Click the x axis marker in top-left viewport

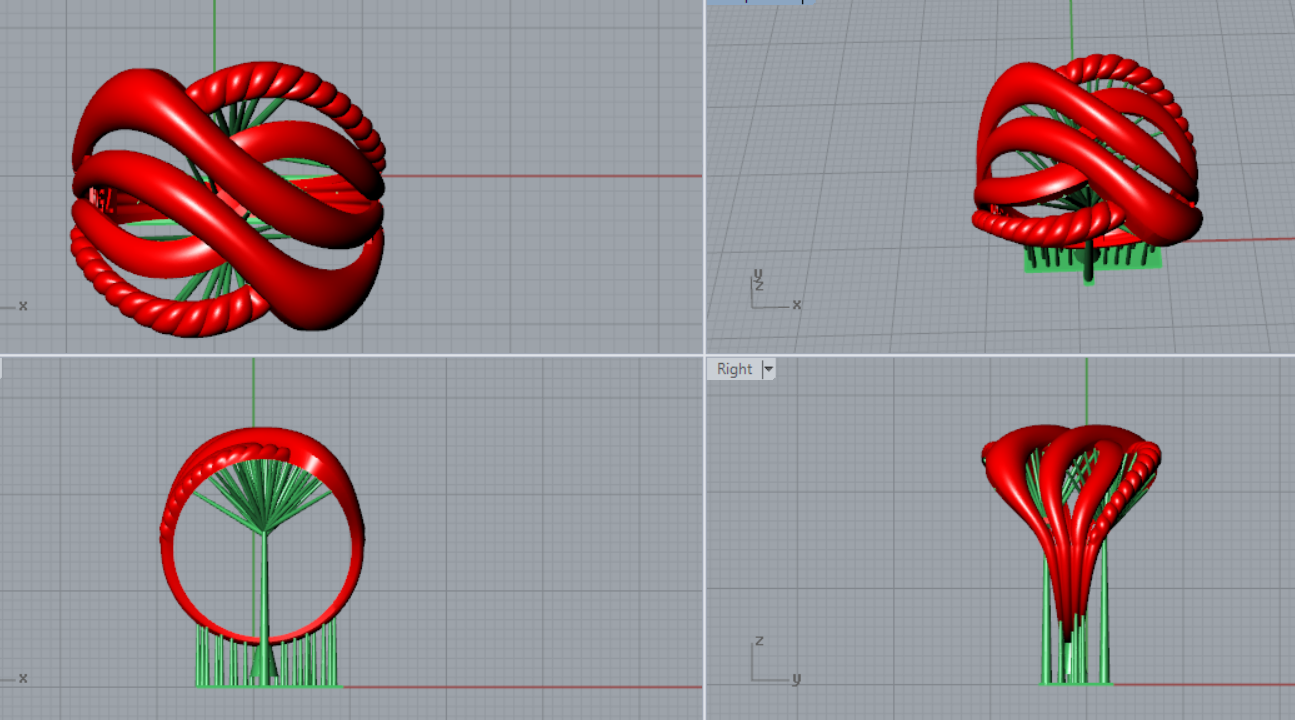click(22, 306)
